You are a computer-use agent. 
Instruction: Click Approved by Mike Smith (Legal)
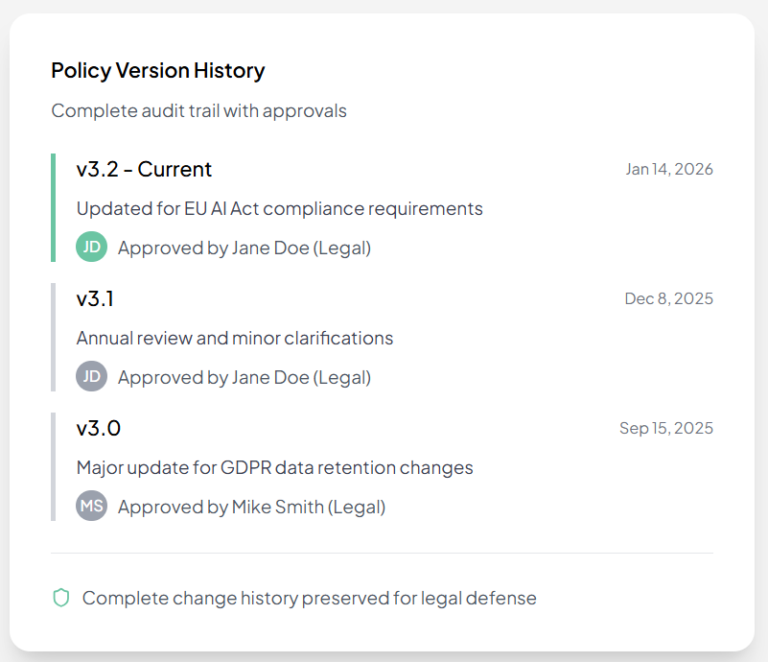tap(251, 507)
